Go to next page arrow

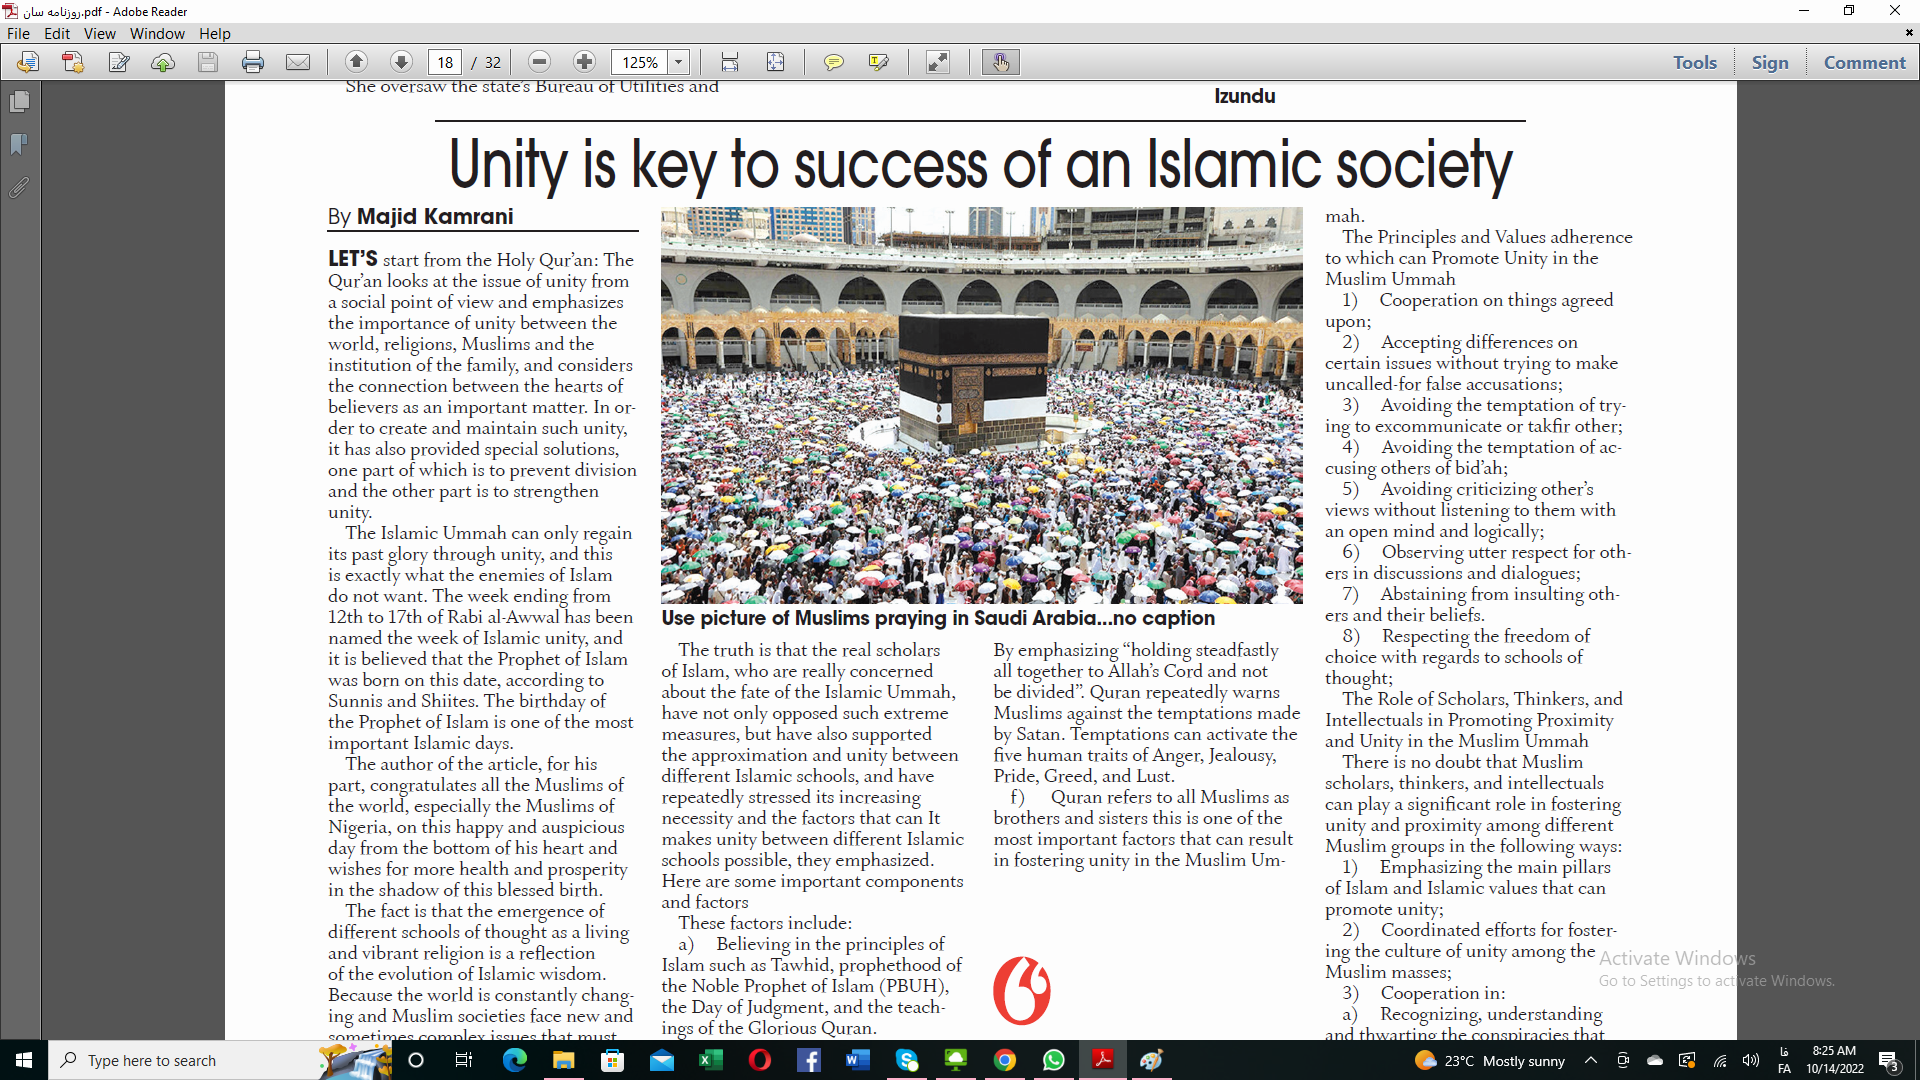pyautogui.click(x=401, y=62)
